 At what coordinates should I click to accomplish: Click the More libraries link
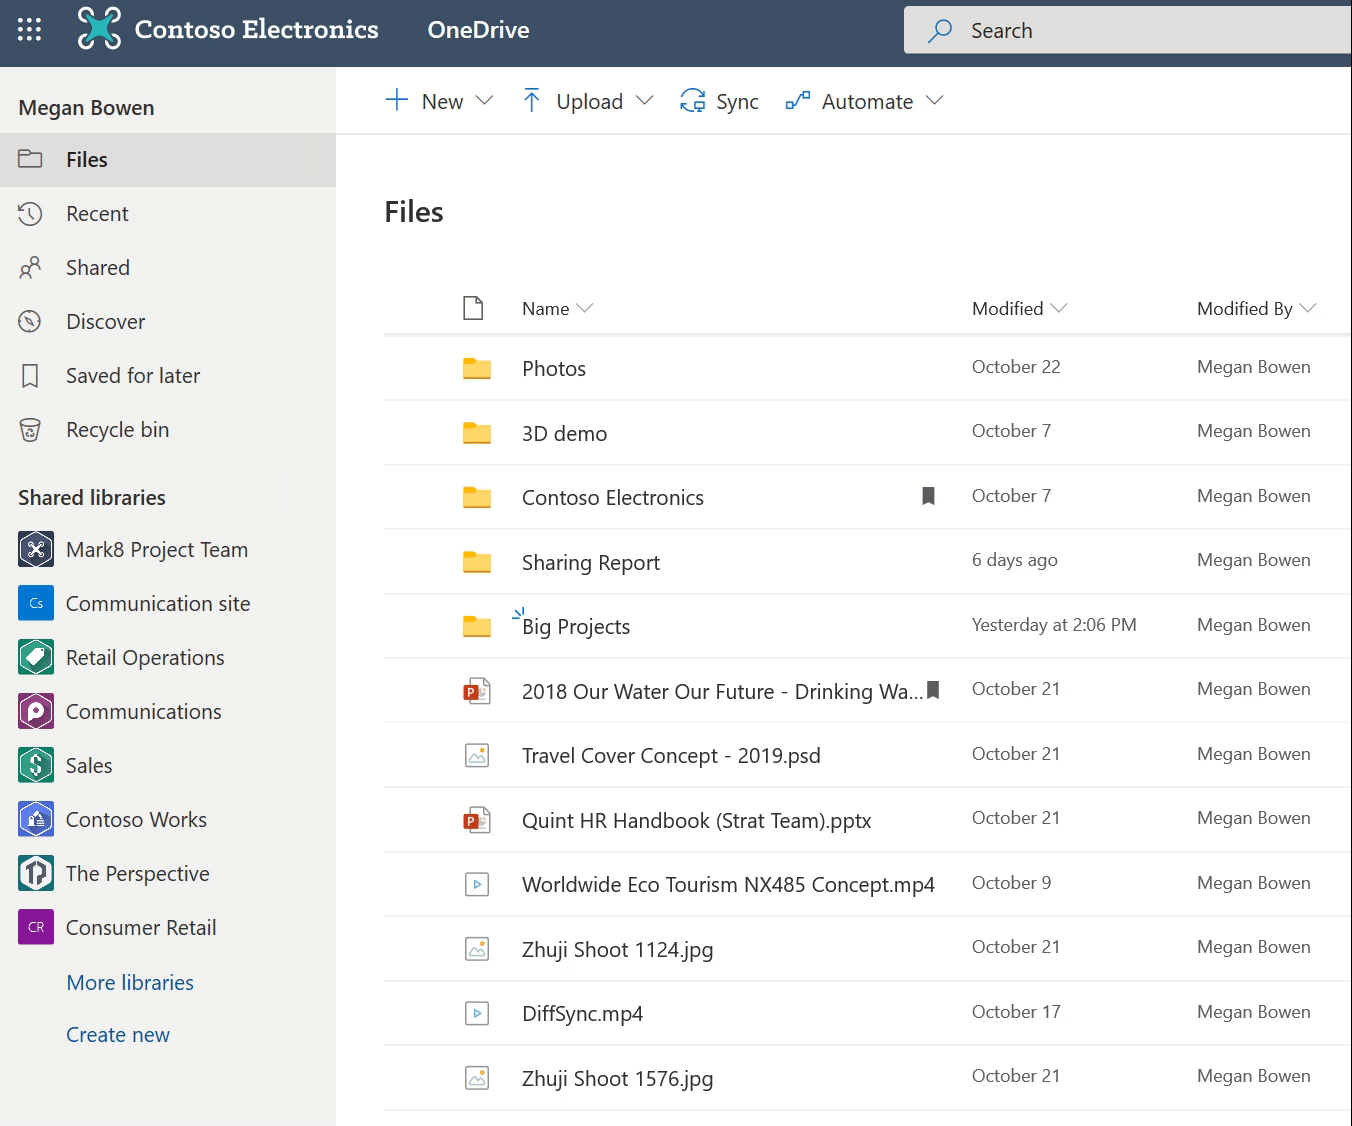pyautogui.click(x=130, y=983)
